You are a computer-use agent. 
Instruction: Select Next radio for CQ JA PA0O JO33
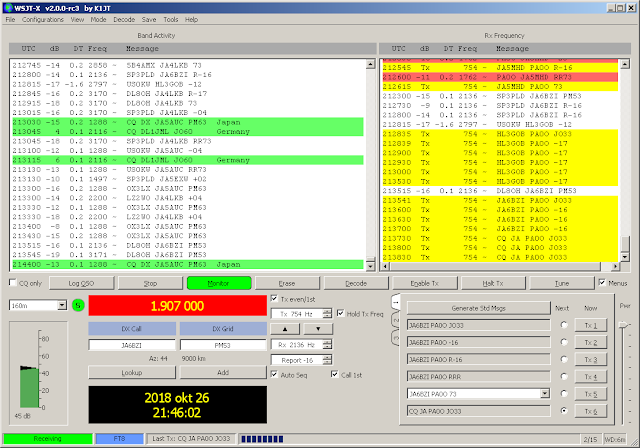564,411
